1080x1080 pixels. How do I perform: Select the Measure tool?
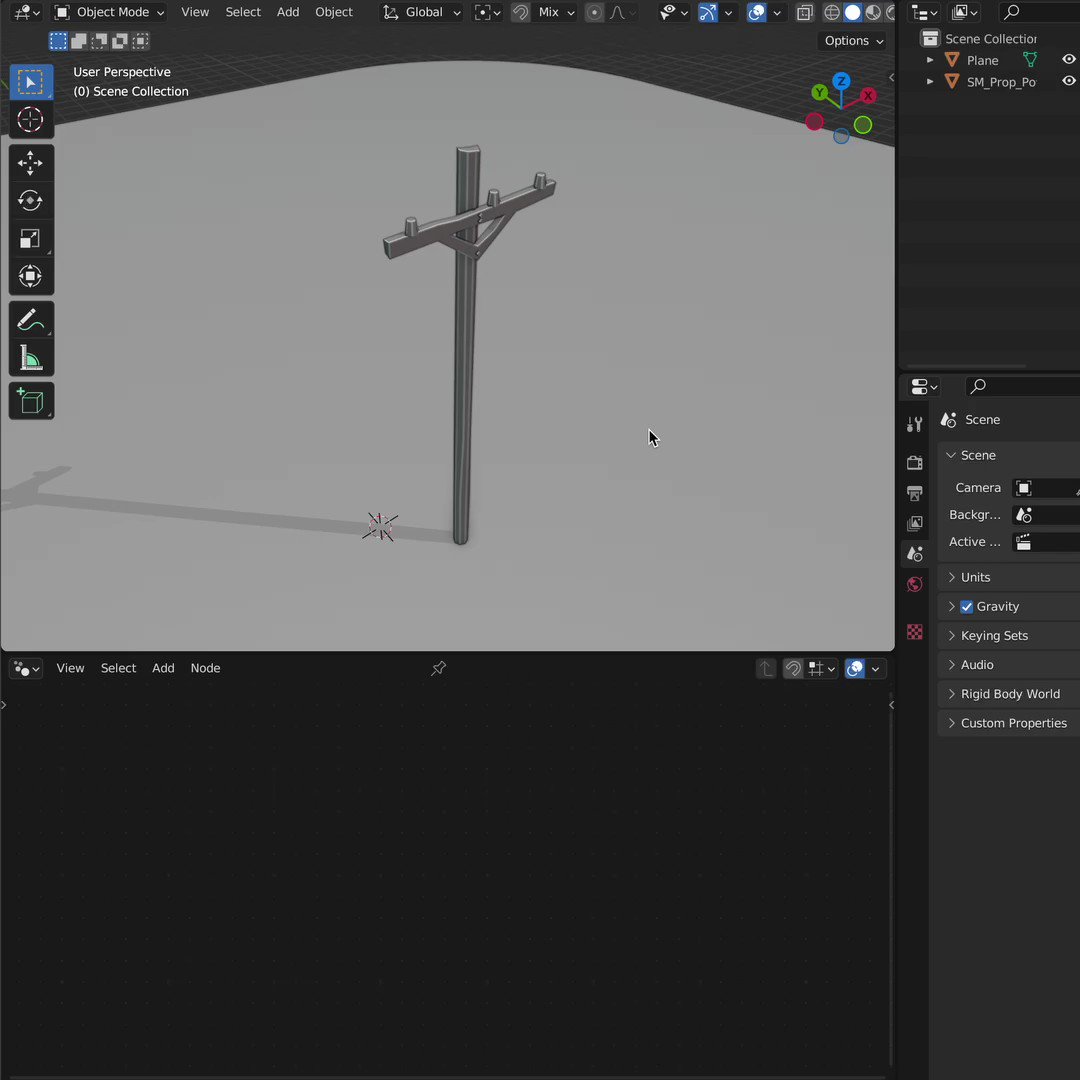point(31,357)
